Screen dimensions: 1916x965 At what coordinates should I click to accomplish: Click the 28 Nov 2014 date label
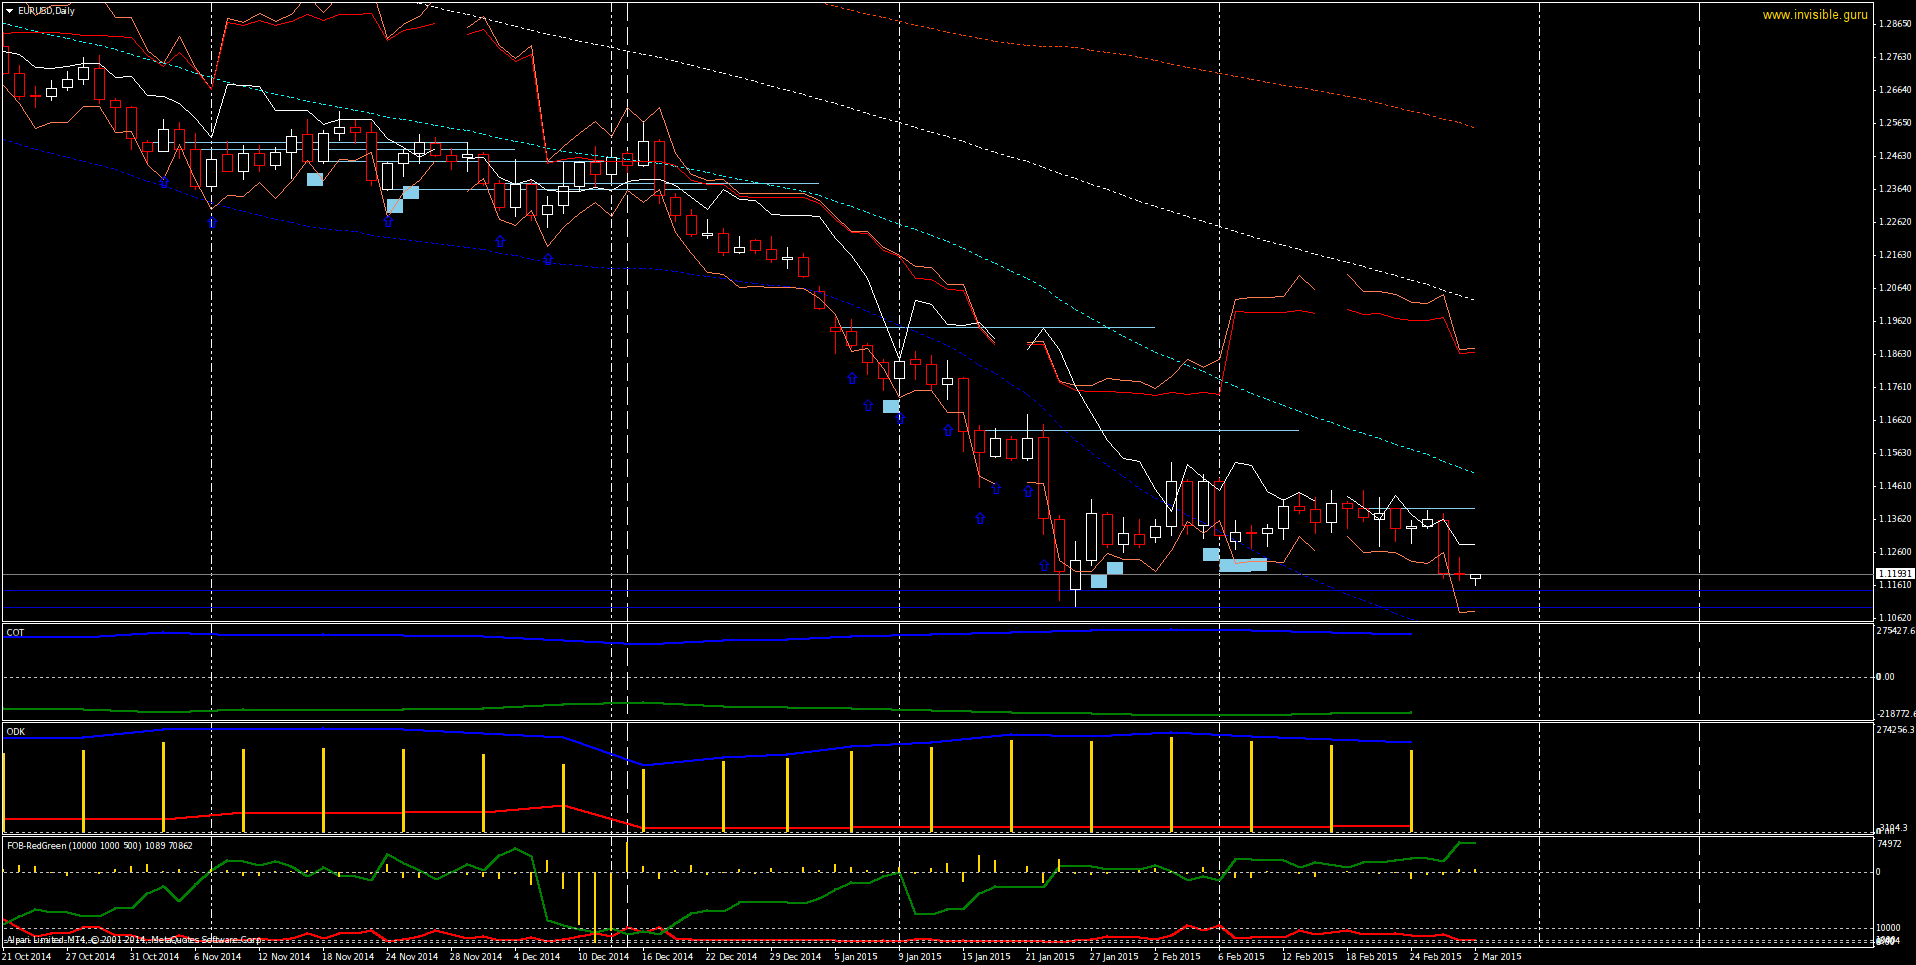pos(476,956)
